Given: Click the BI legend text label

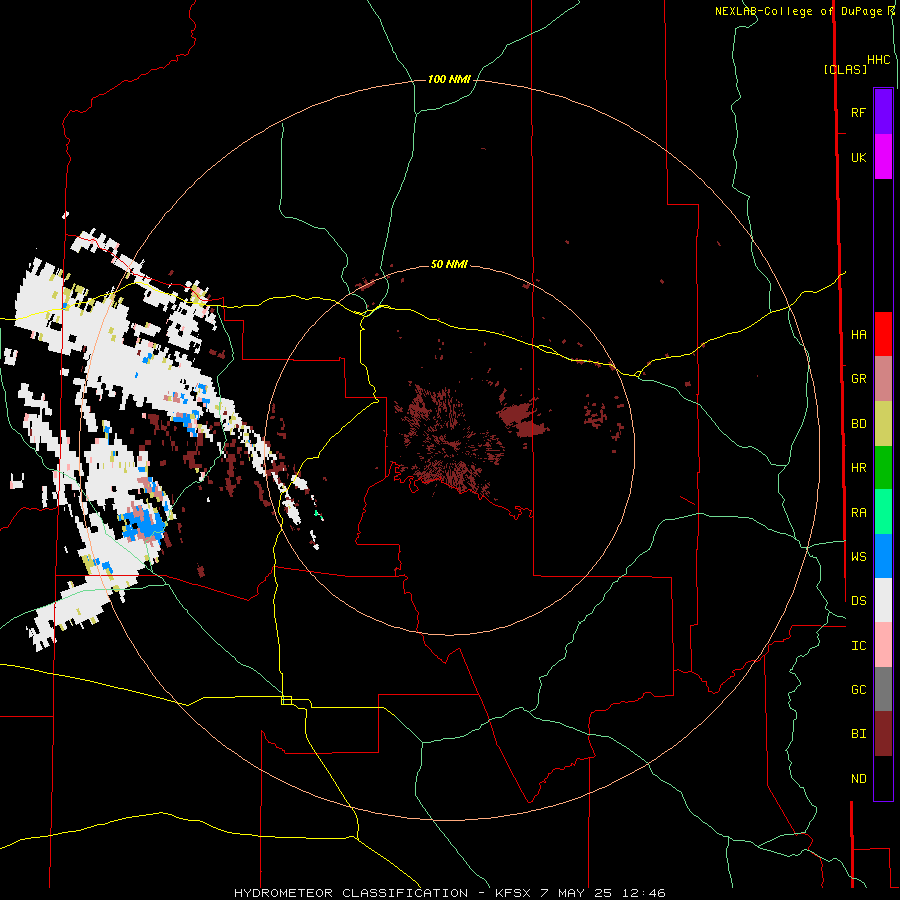Looking at the screenshot, I should click(858, 734).
